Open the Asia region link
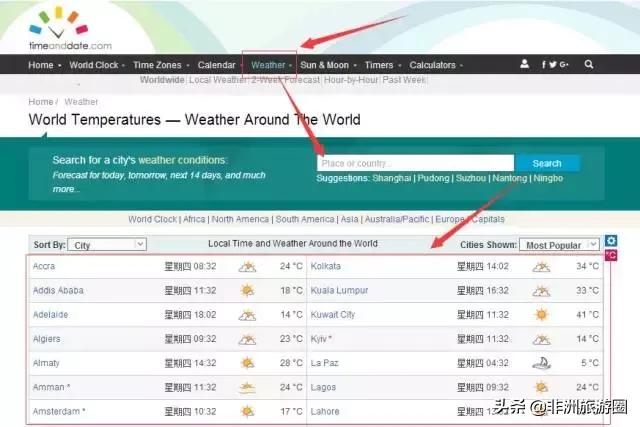The image size is (640, 427). [349, 219]
